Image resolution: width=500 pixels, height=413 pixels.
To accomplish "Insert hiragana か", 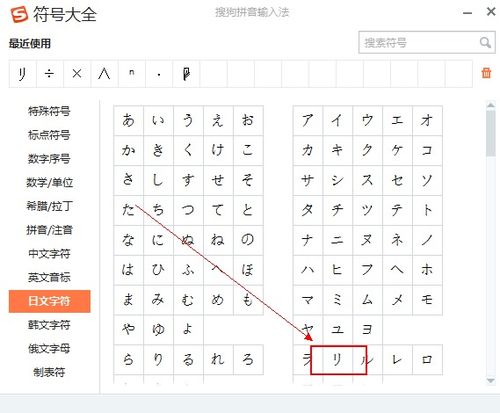I will (x=128, y=150).
